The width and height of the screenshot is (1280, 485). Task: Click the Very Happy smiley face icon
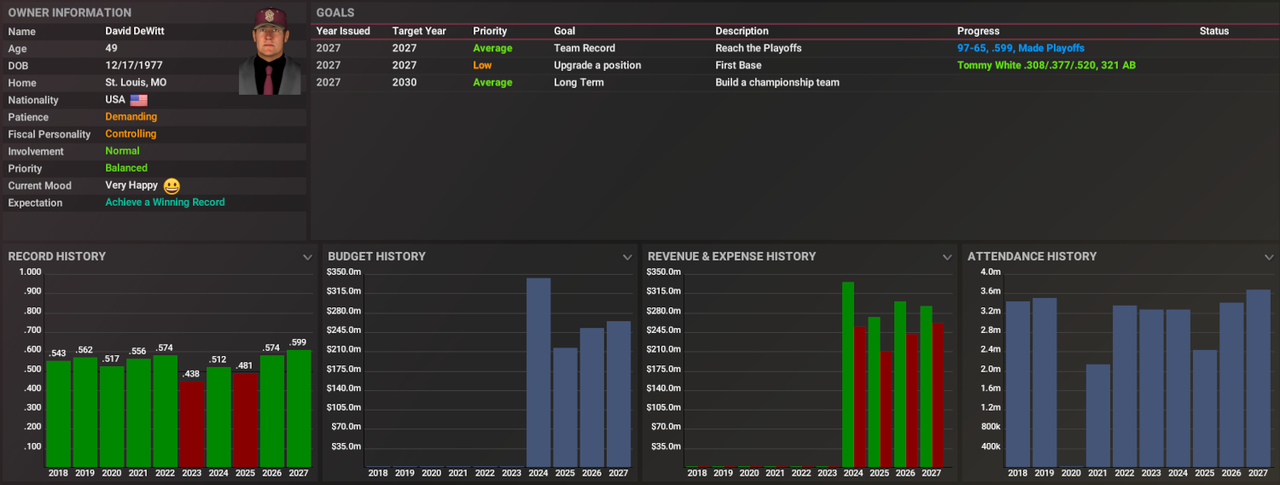point(172,186)
